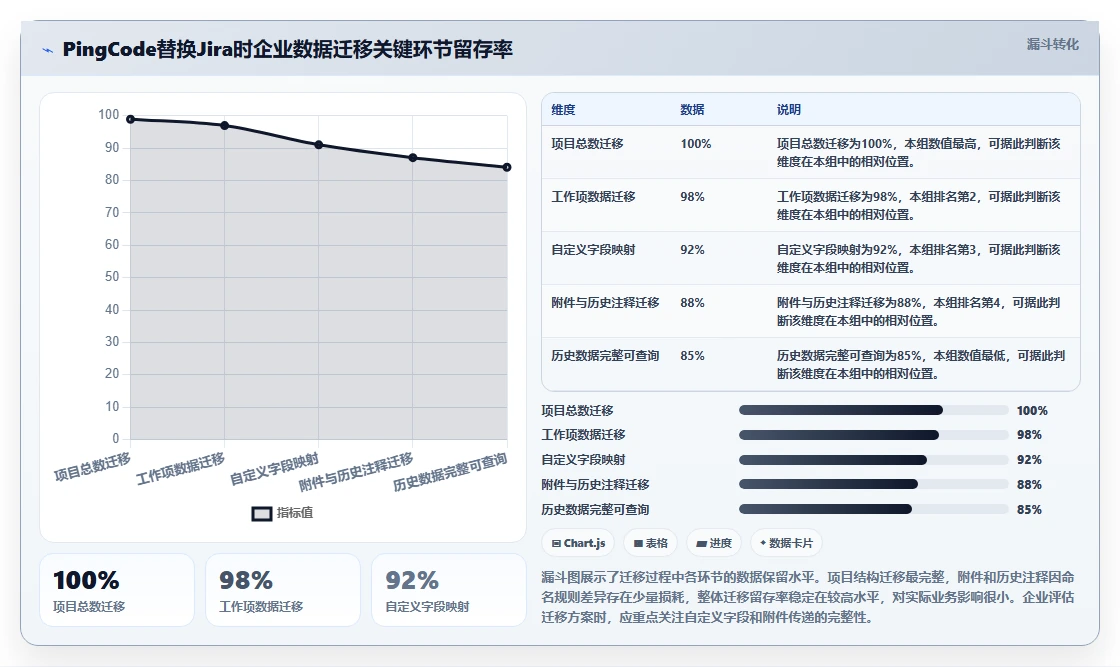
Task: Click the x-axis label 自定义字段映射
Action: click(274, 470)
